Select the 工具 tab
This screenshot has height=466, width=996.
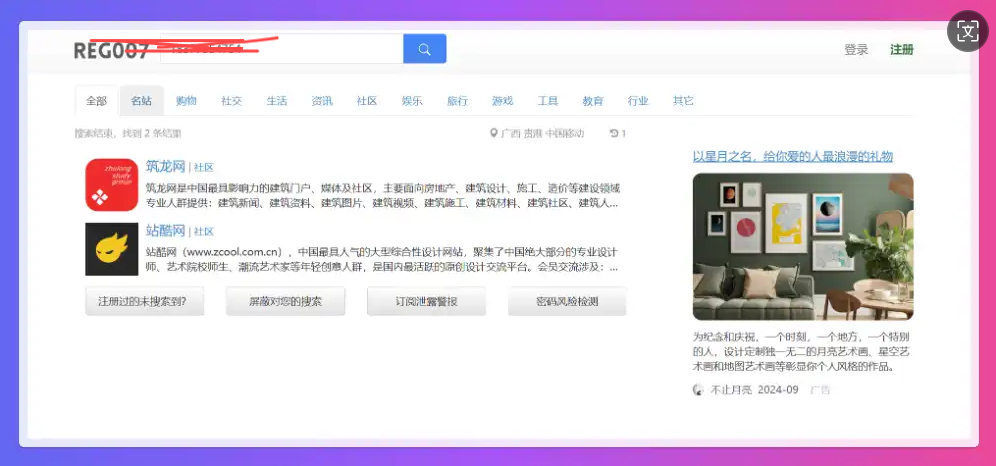548,100
